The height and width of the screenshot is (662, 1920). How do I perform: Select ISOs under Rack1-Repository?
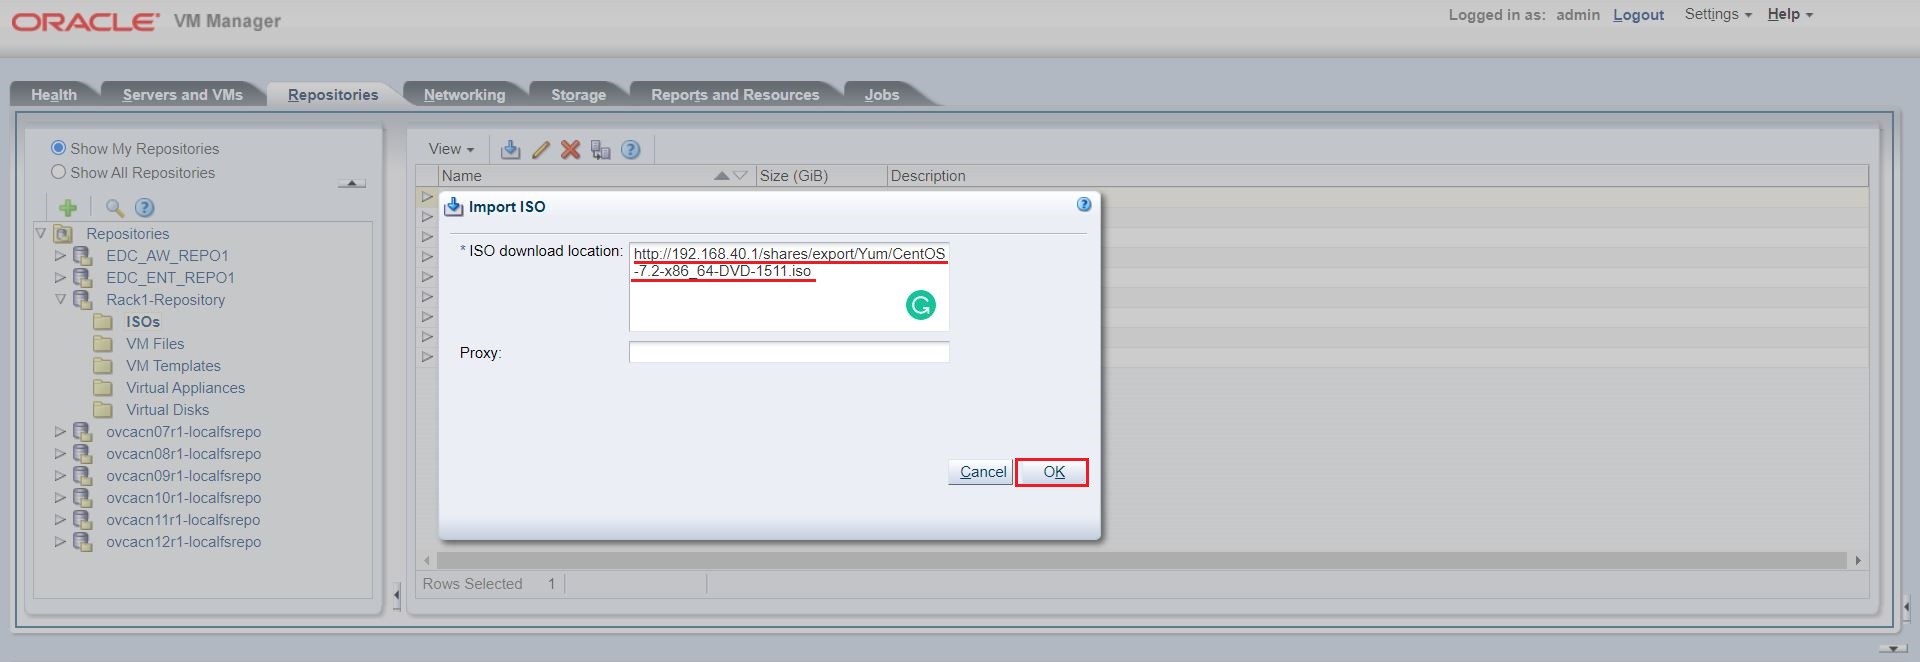143,322
